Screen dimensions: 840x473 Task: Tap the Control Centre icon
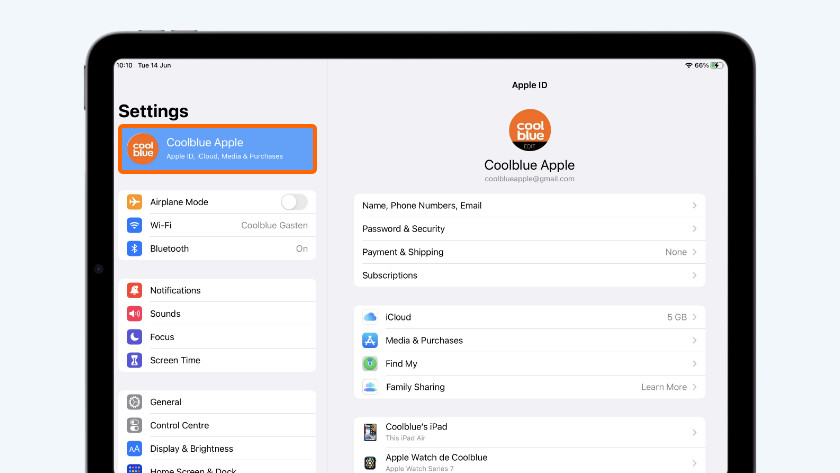(x=134, y=425)
